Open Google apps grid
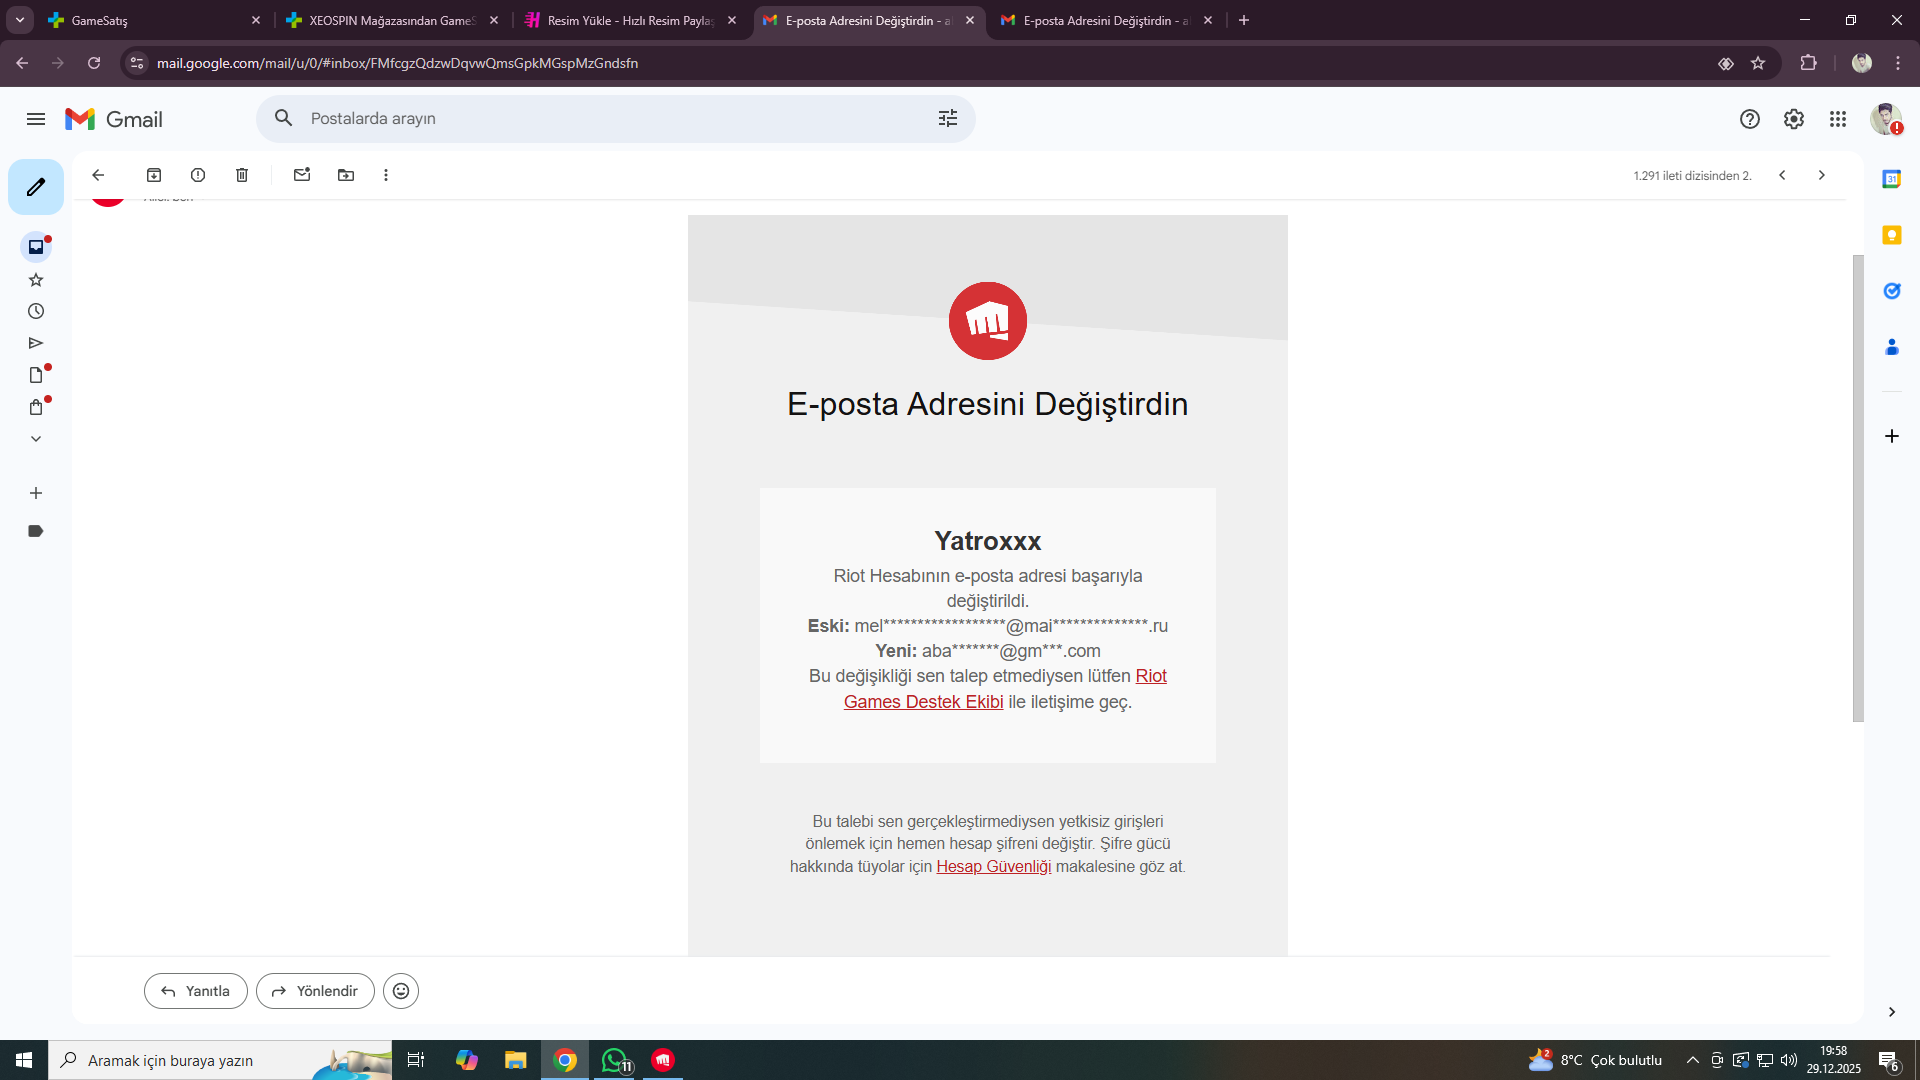 coord(1838,119)
